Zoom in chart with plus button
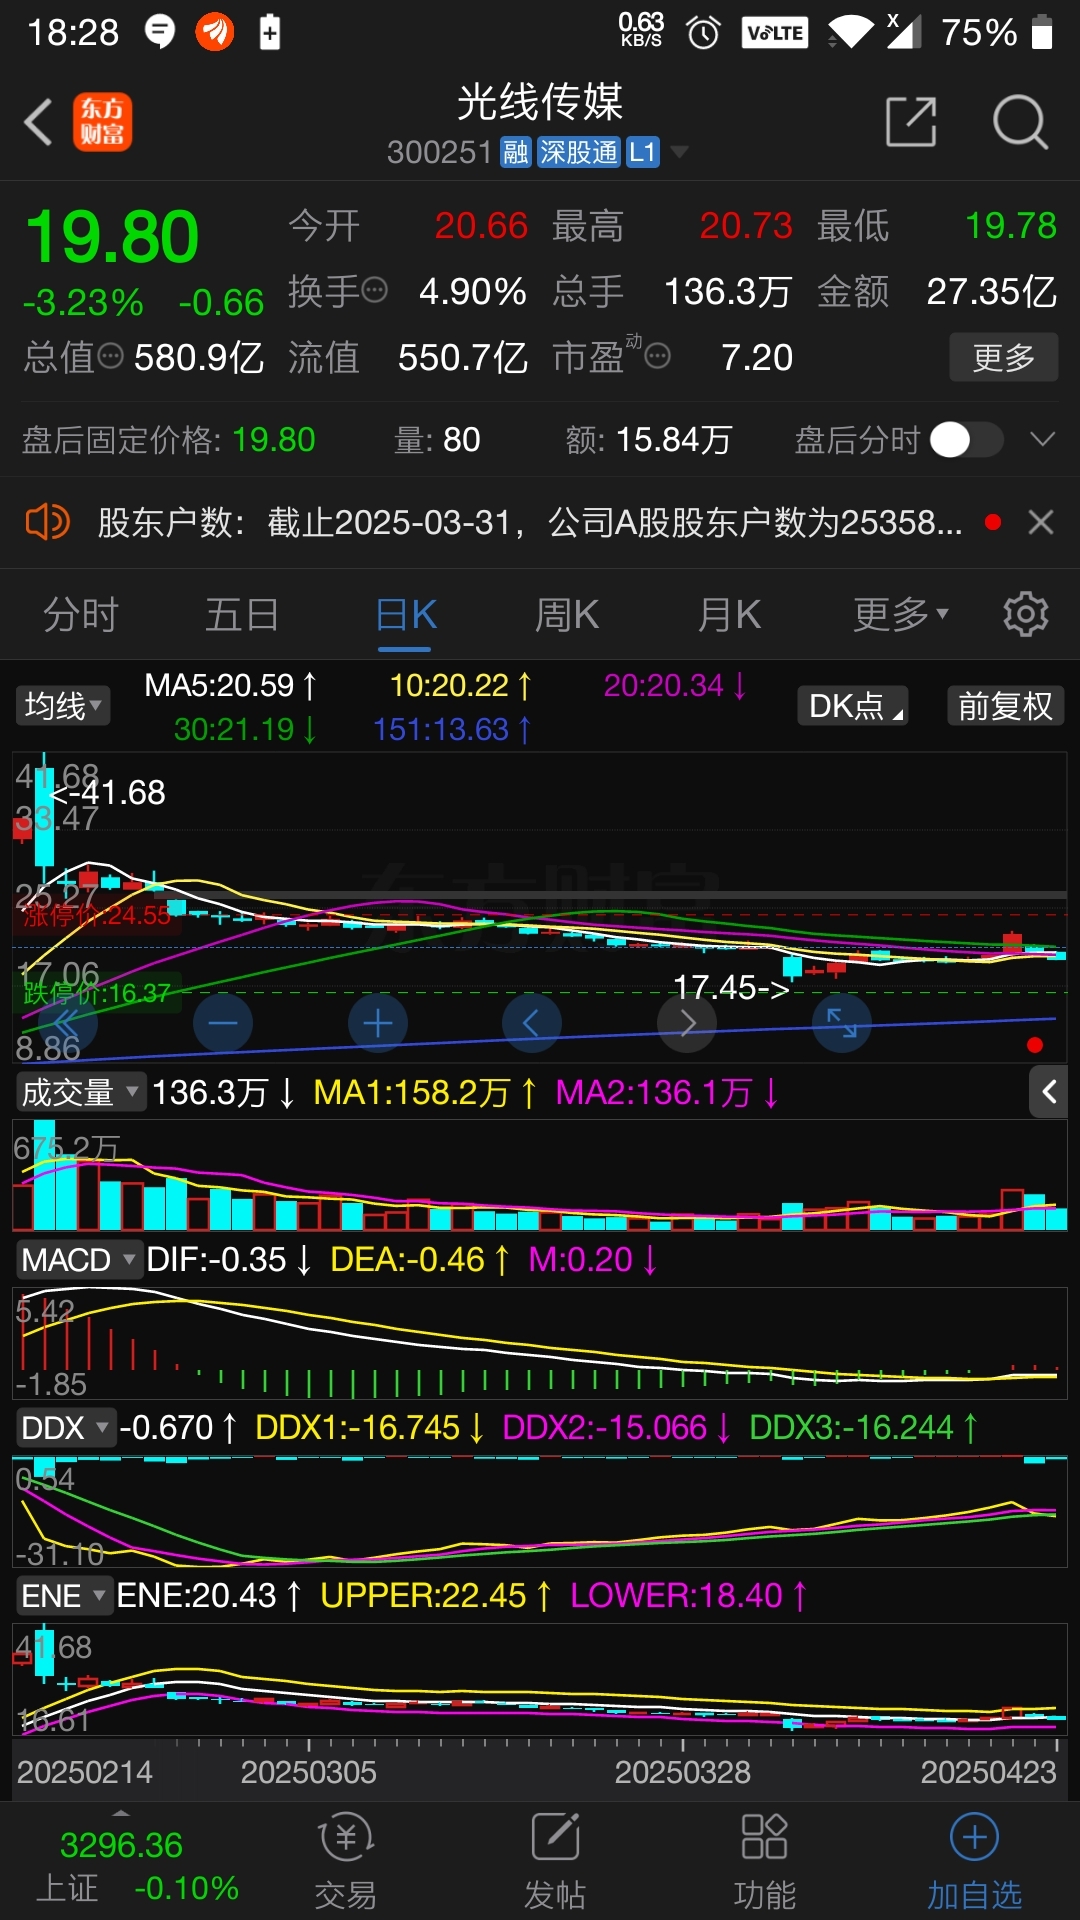The width and height of the screenshot is (1080, 1920). pyautogui.click(x=378, y=1023)
